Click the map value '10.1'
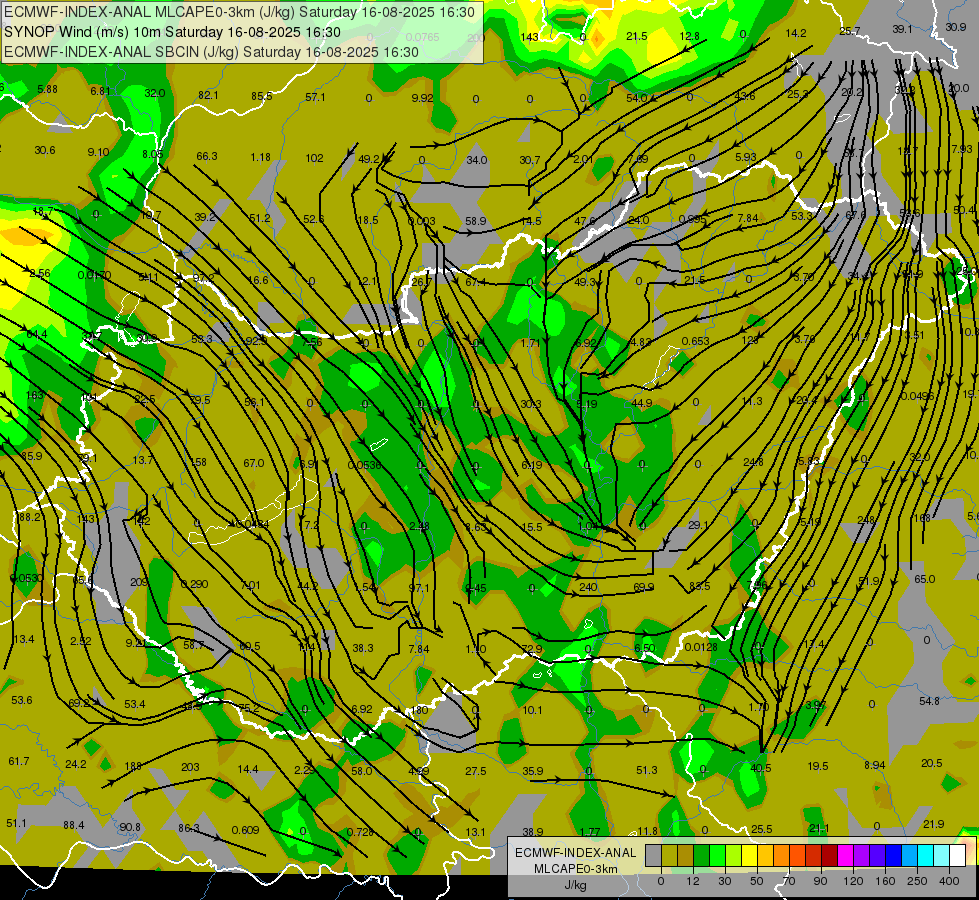Screen dimensions: 979x900 tap(532, 710)
